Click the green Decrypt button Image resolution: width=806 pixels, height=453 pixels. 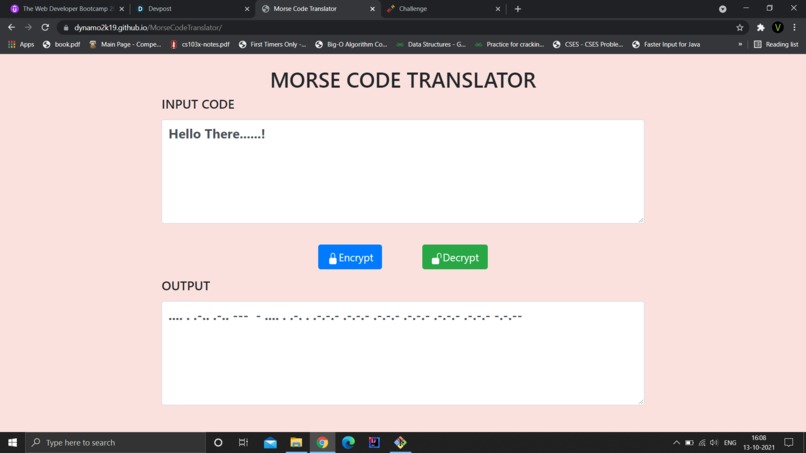click(455, 257)
